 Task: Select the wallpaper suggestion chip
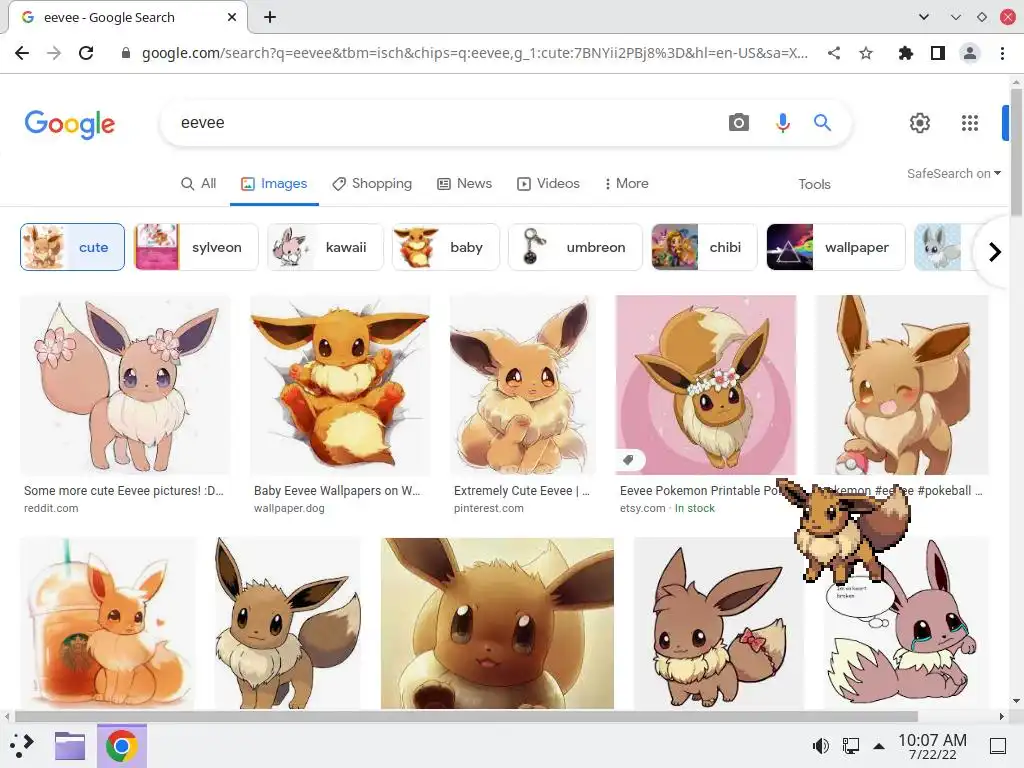click(836, 247)
